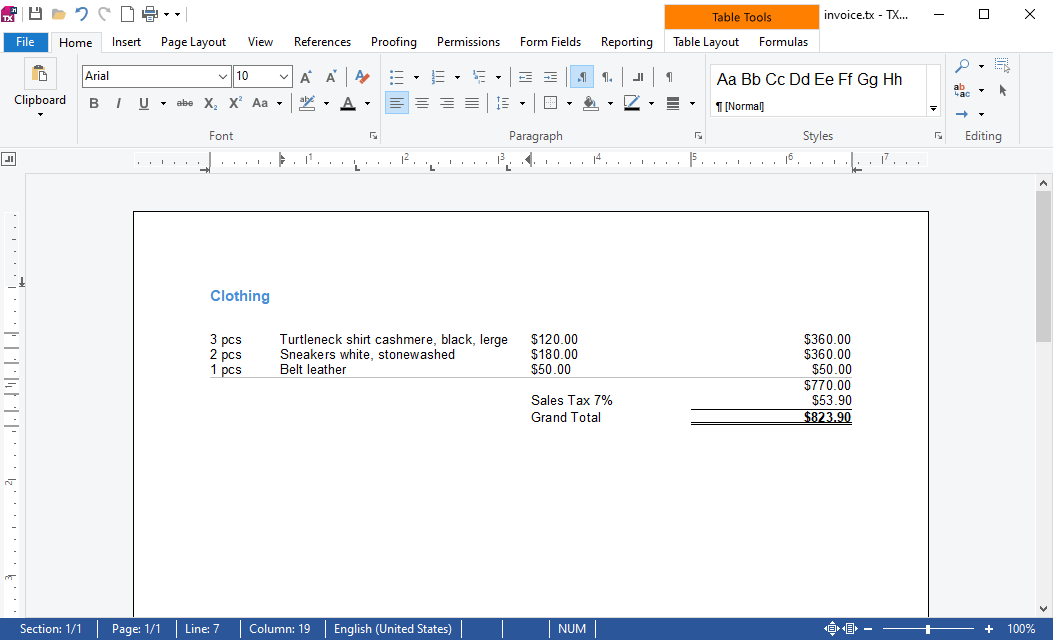Click the Find magnifier icon
Viewport: 1053px width, 640px height.
[x=962, y=66]
